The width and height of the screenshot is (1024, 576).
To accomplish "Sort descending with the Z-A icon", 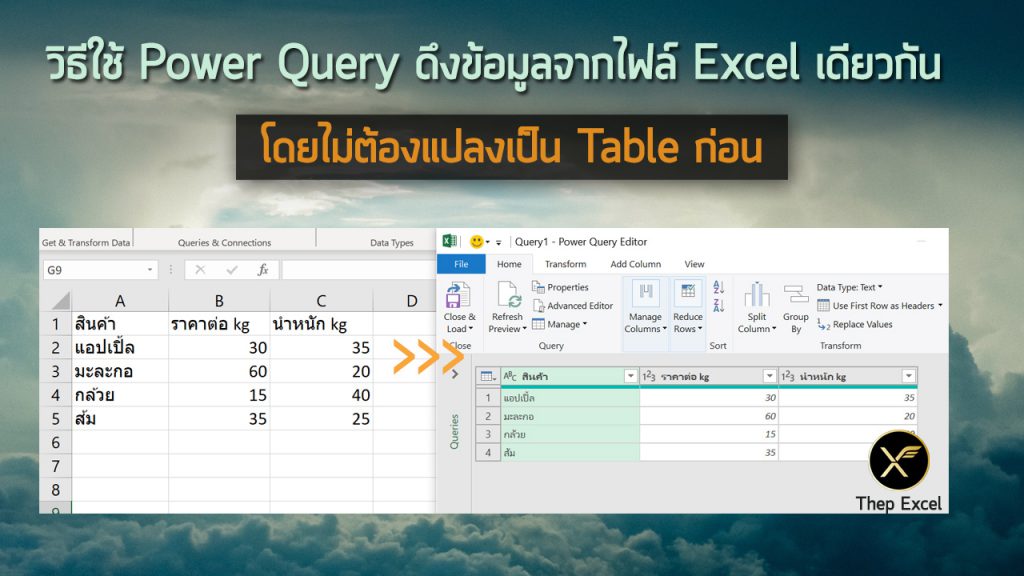I will pos(718,311).
